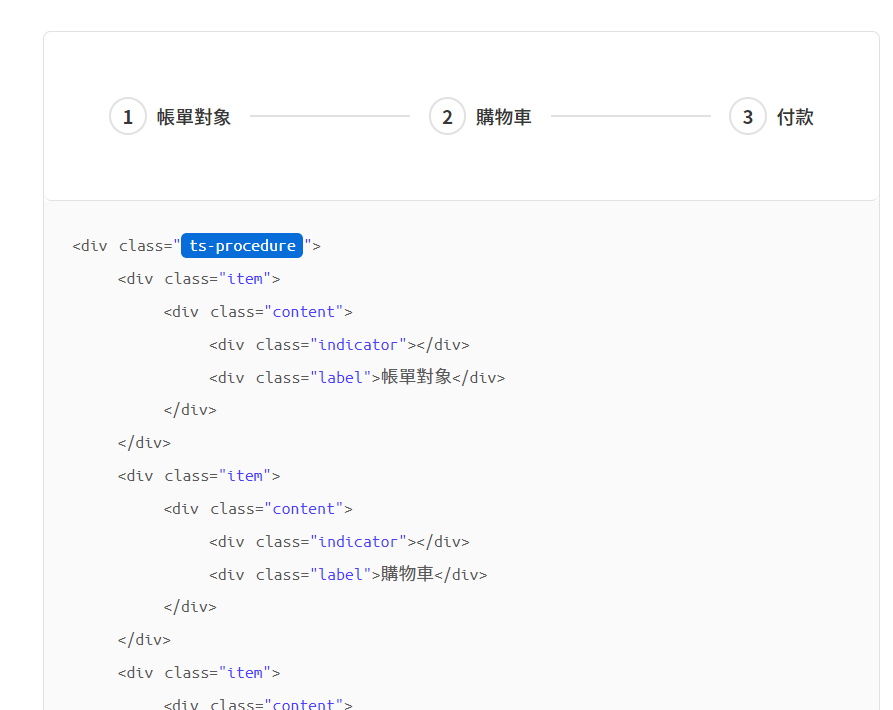This screenshot has width=893, height=710.
Task: Click the first indicator class name in the code
Action: [x=359, y=344]
